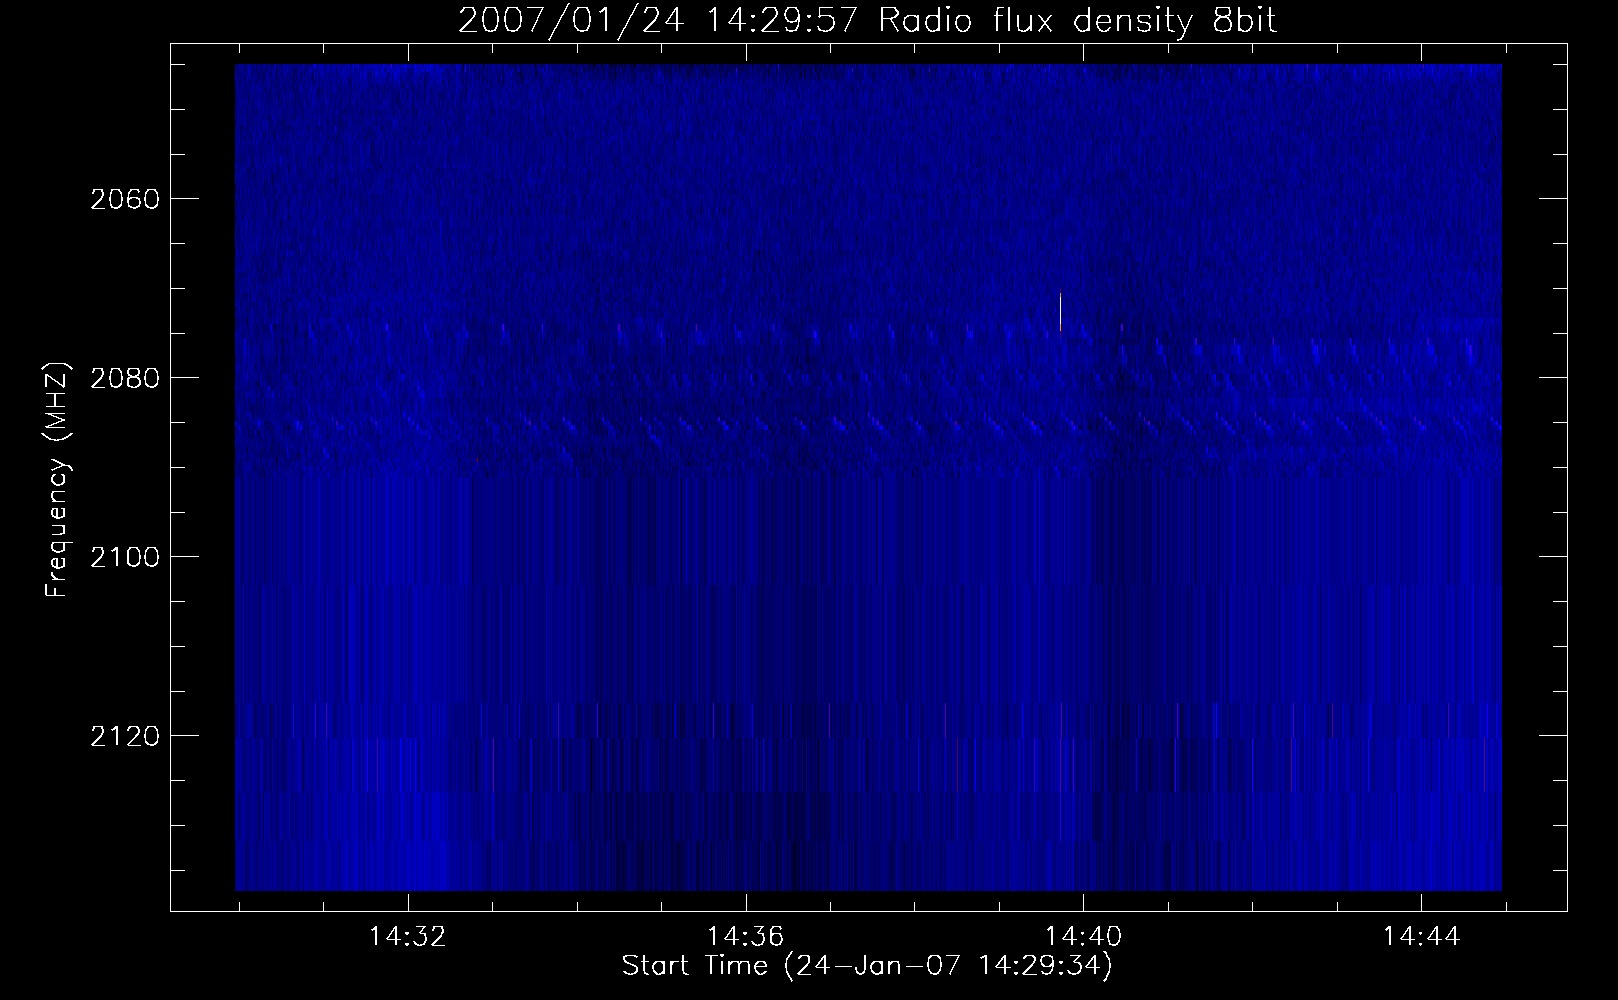This screenshot has width=1618, height=1000.
Task: Select the 2080 frequency tick label
Action: [x=124, y=378]
